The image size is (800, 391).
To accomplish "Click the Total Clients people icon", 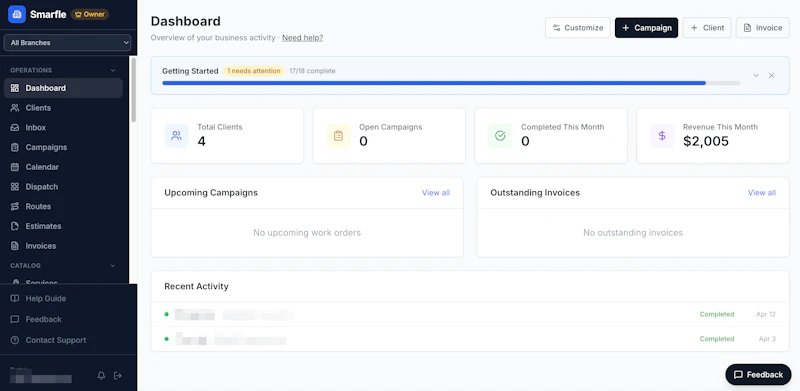I will 177,136.
